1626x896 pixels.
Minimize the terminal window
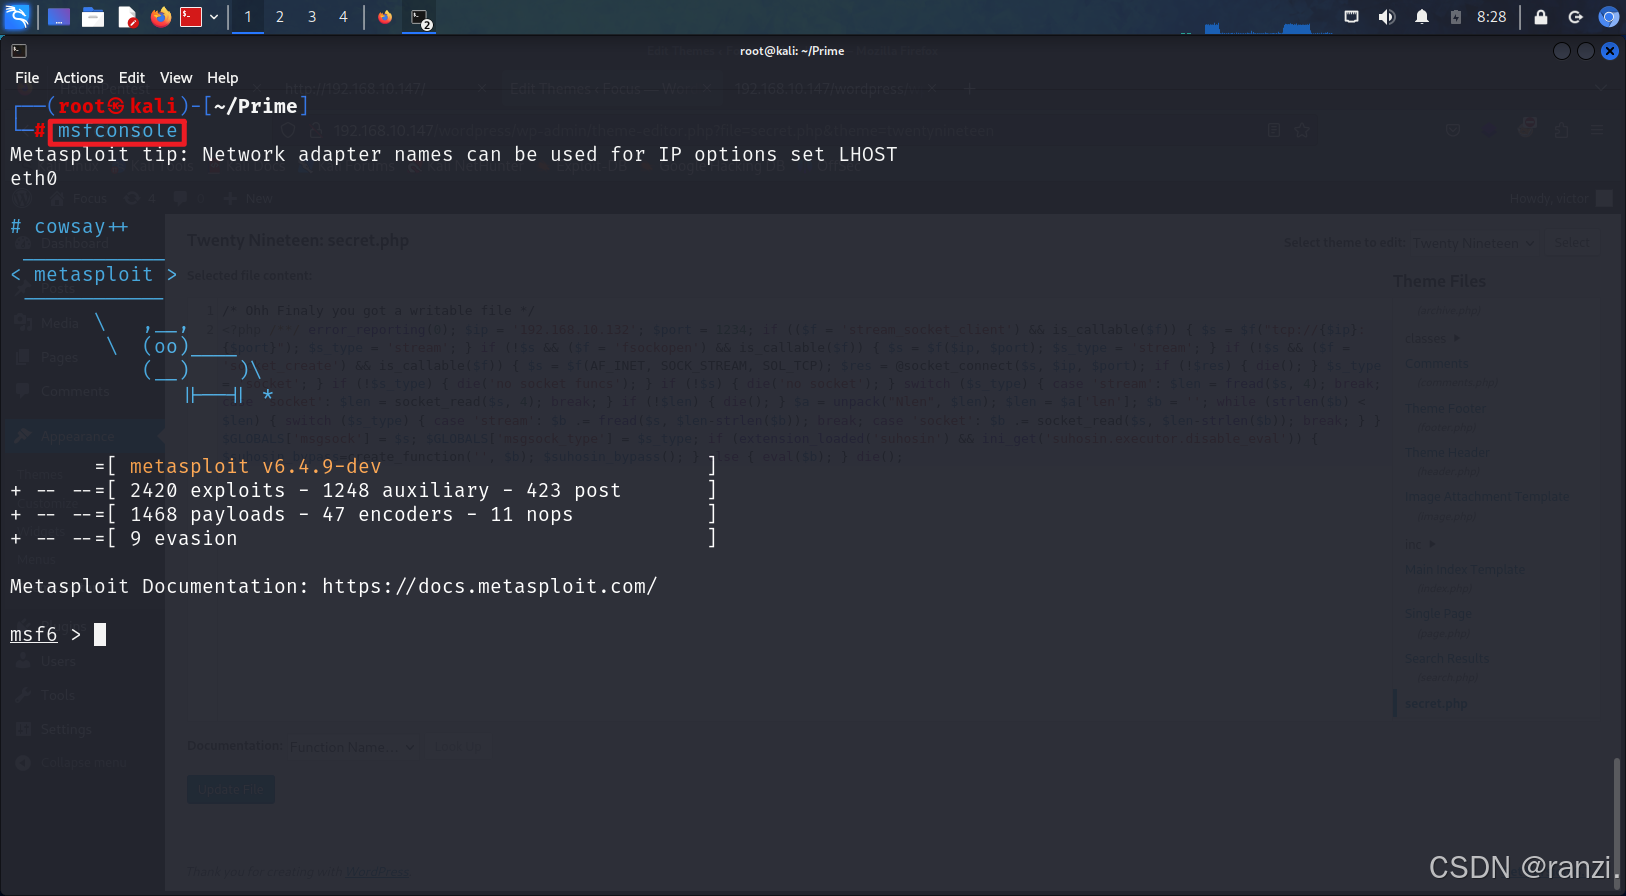coord(1562,51)
